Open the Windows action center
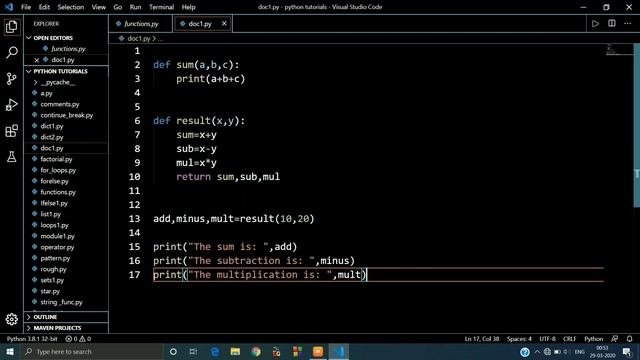Image resolution: width=640 pixels, height=360 pixels. click(627, 351)
